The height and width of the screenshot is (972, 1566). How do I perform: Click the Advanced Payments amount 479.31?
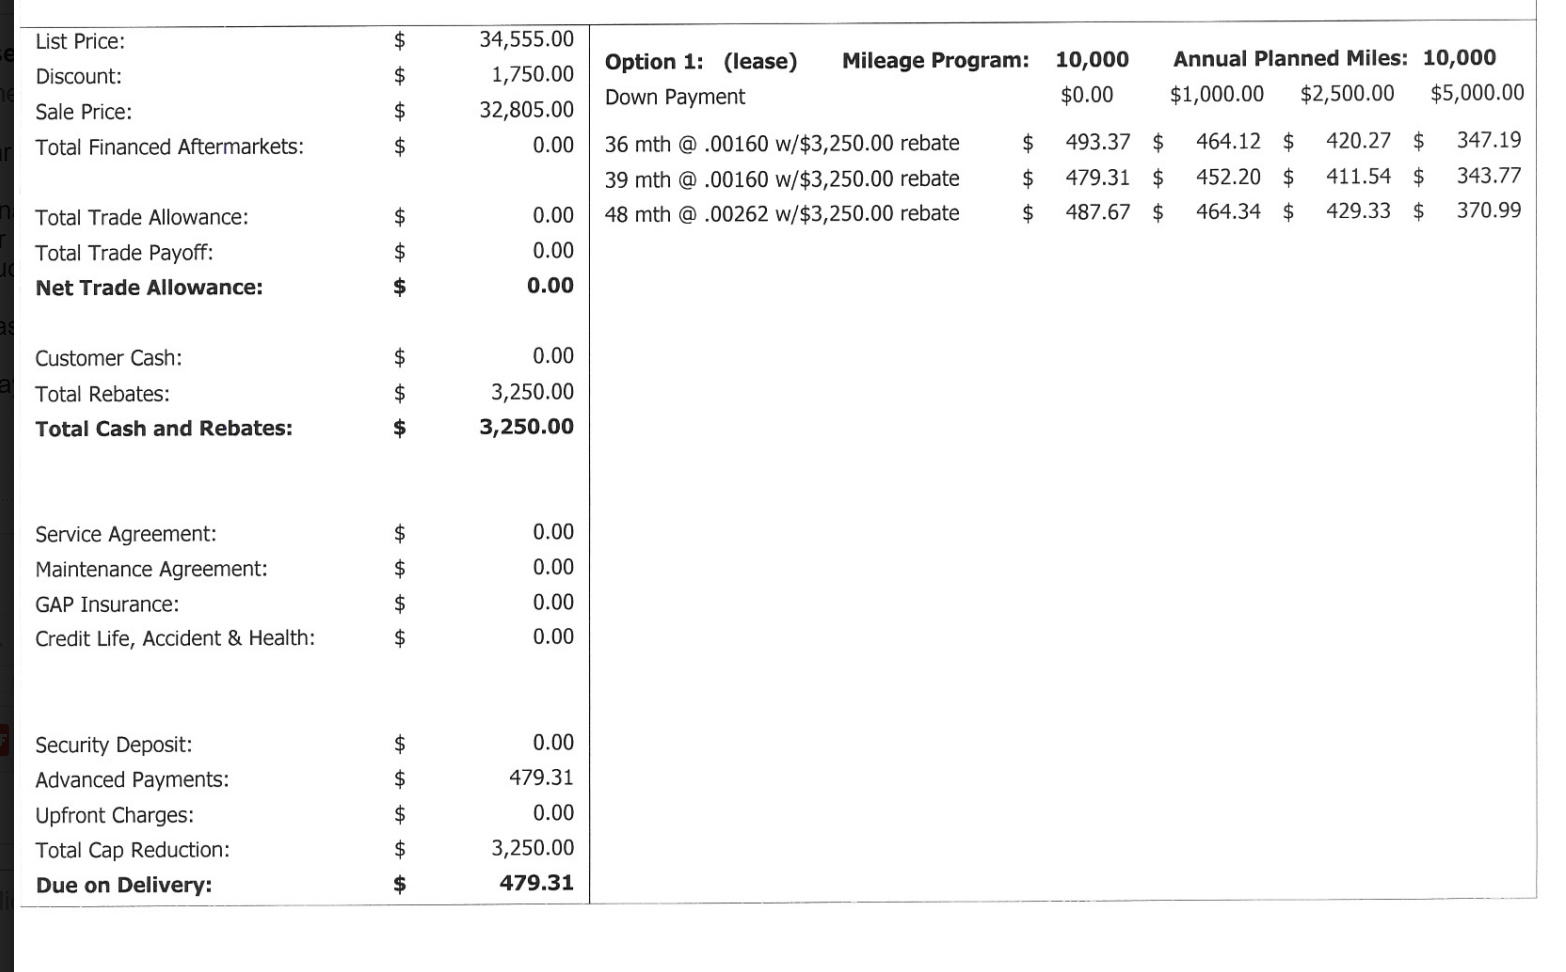click(x=541, y=778)
